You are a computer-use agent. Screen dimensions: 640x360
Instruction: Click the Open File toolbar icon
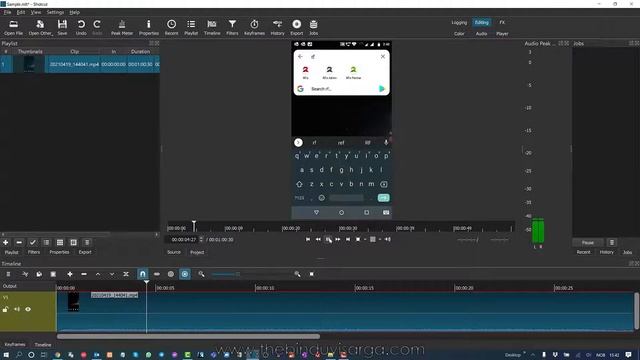point(13,24)
